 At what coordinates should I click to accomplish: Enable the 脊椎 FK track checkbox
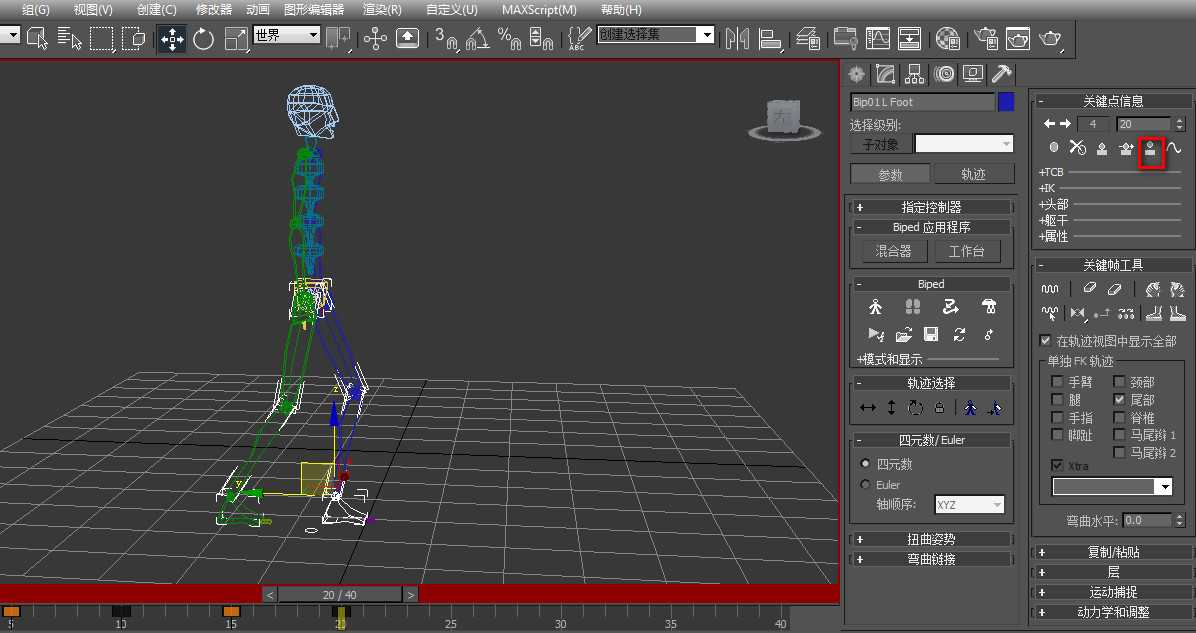(1119, 417)
